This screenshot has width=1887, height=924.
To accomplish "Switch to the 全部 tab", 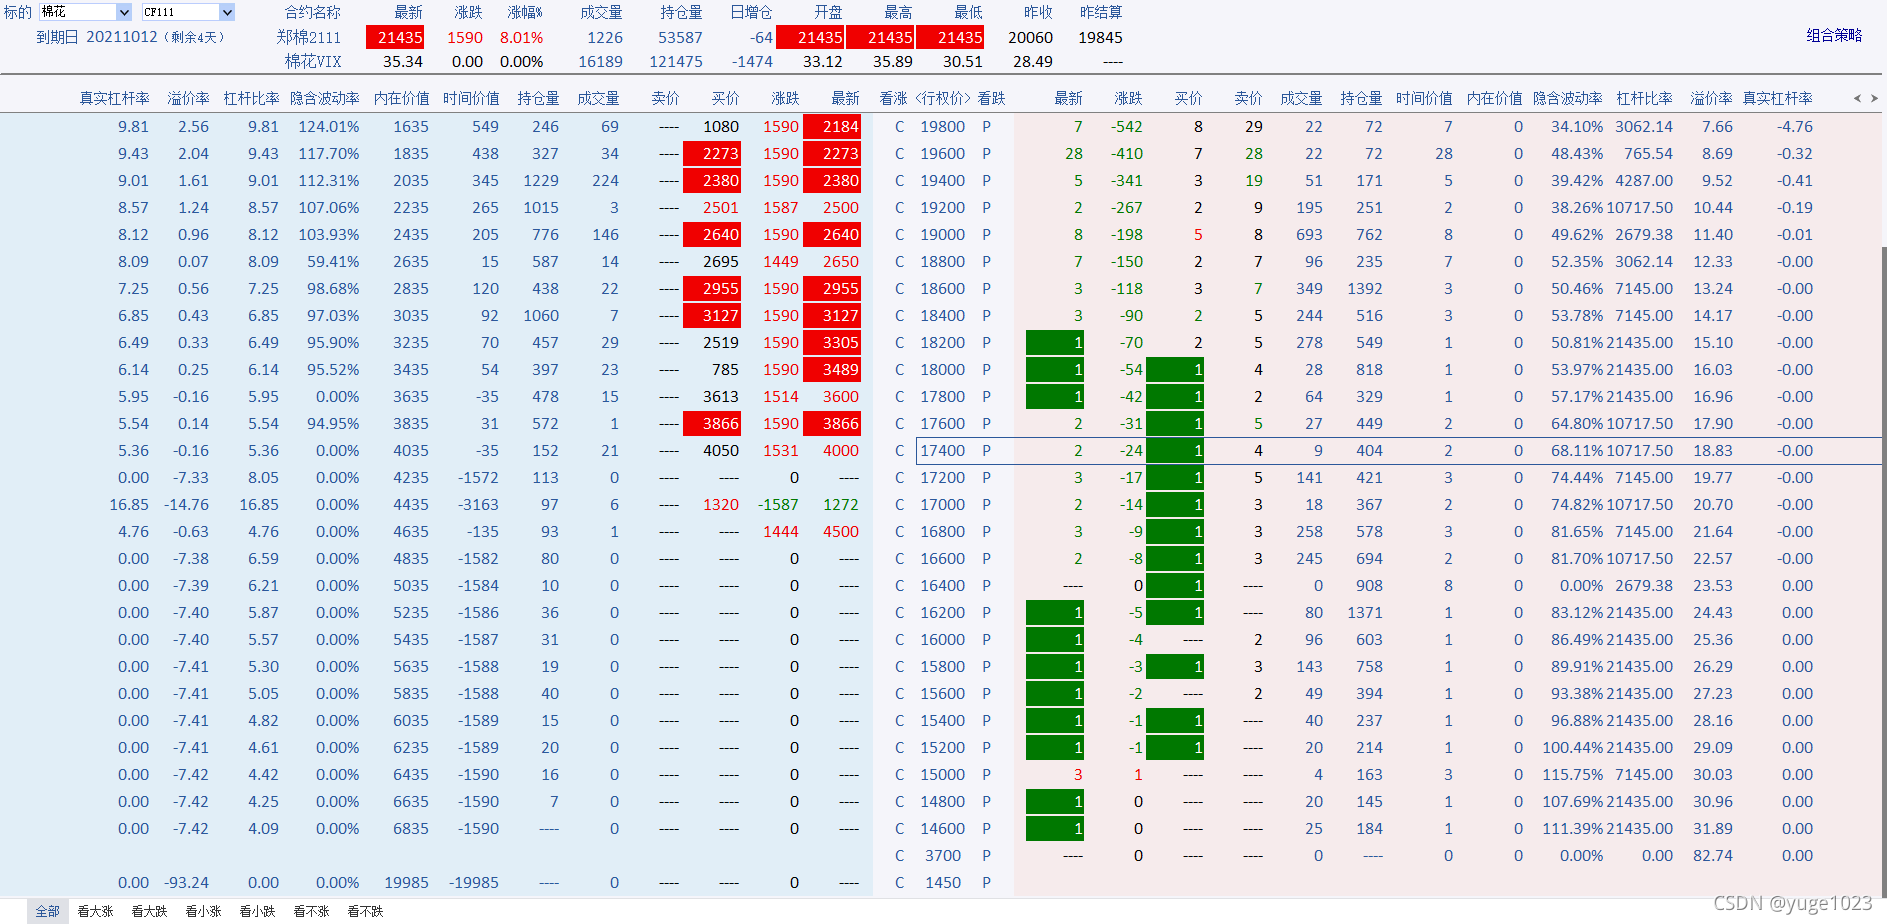I will pyautogui.click(x=47, y=911).
